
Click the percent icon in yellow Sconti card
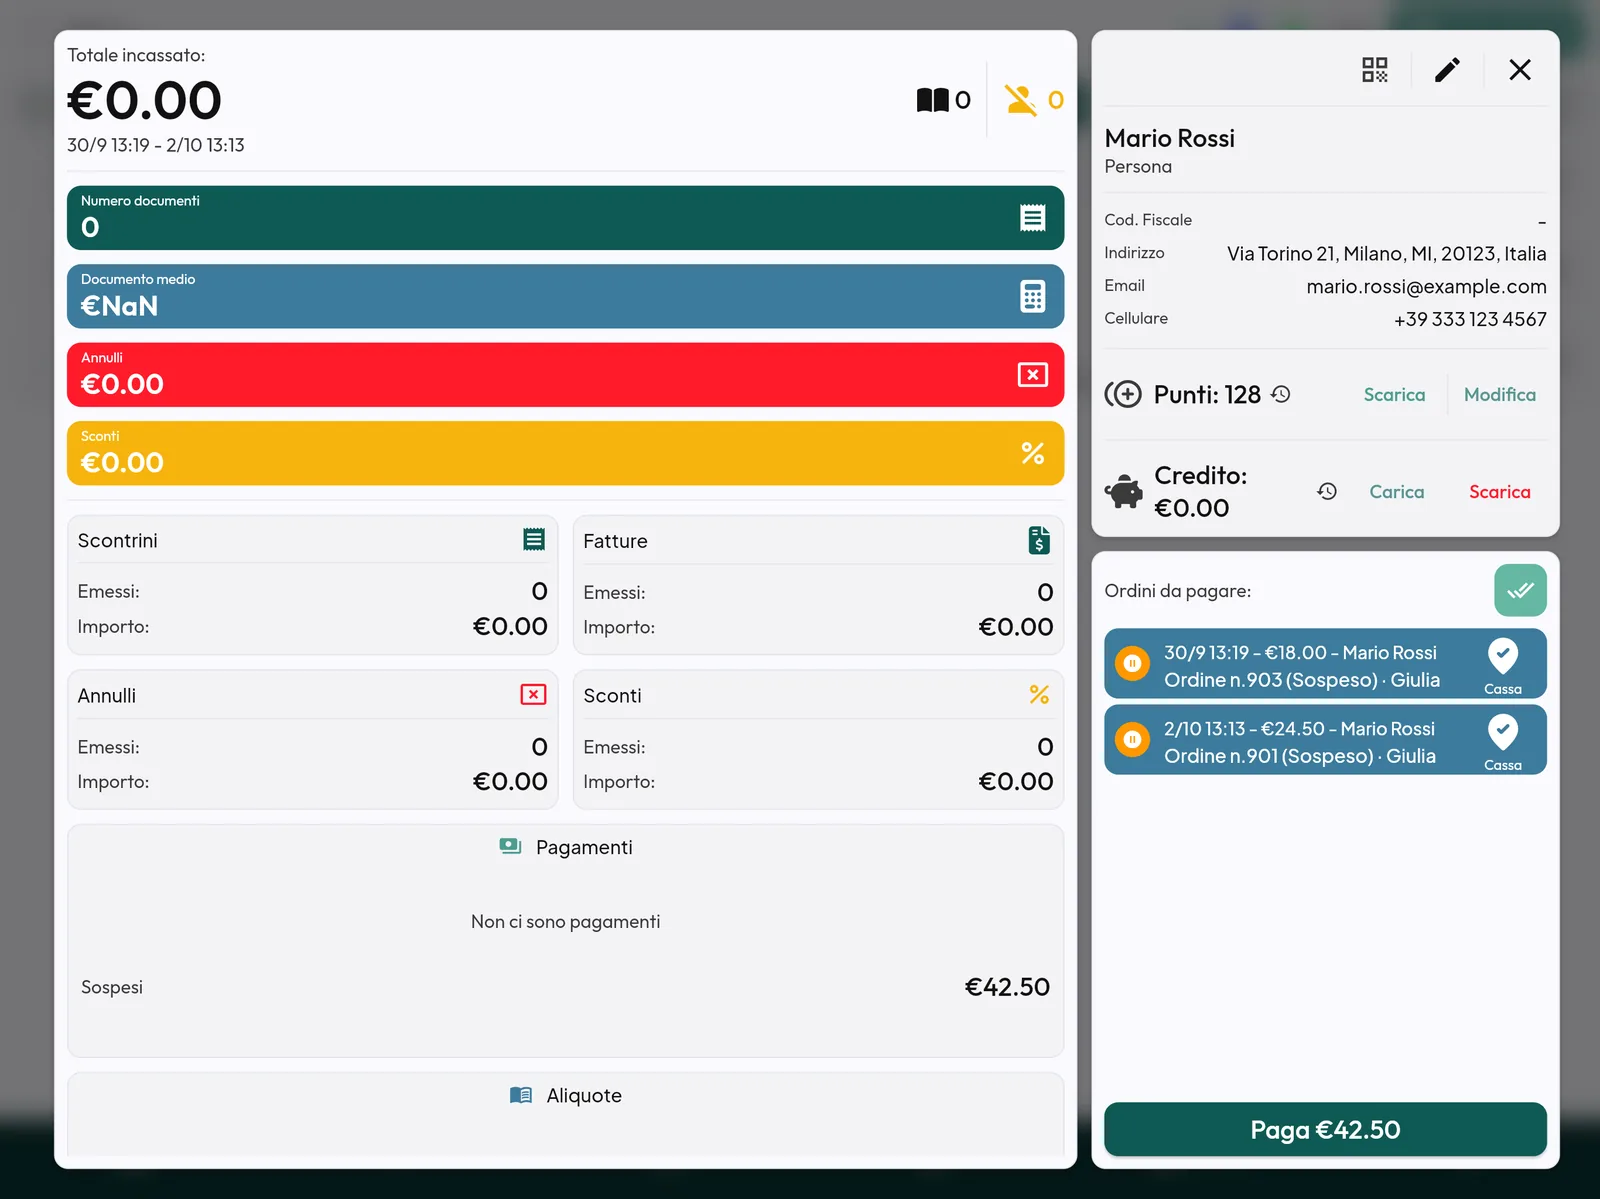[1033, 453]
